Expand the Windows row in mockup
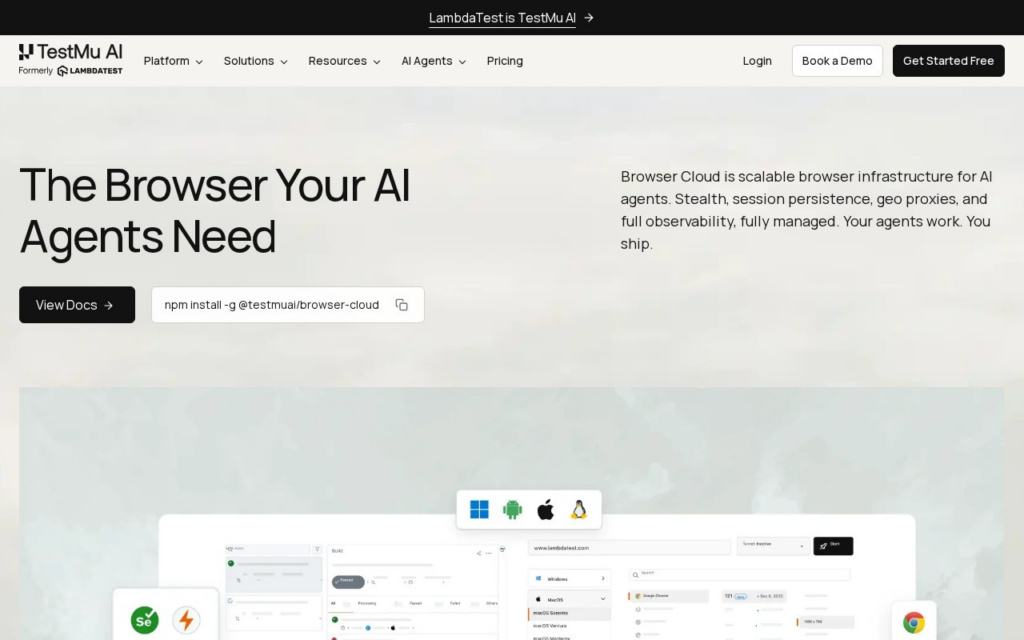Viewport: 1024px width, 640px height. click(x=569, y=579)
